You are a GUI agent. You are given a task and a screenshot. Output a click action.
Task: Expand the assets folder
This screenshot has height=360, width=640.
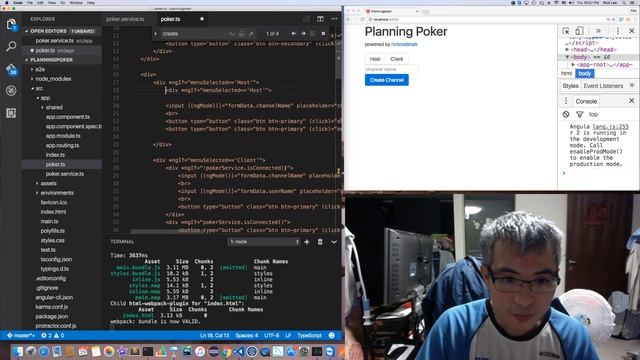point(37,183)
